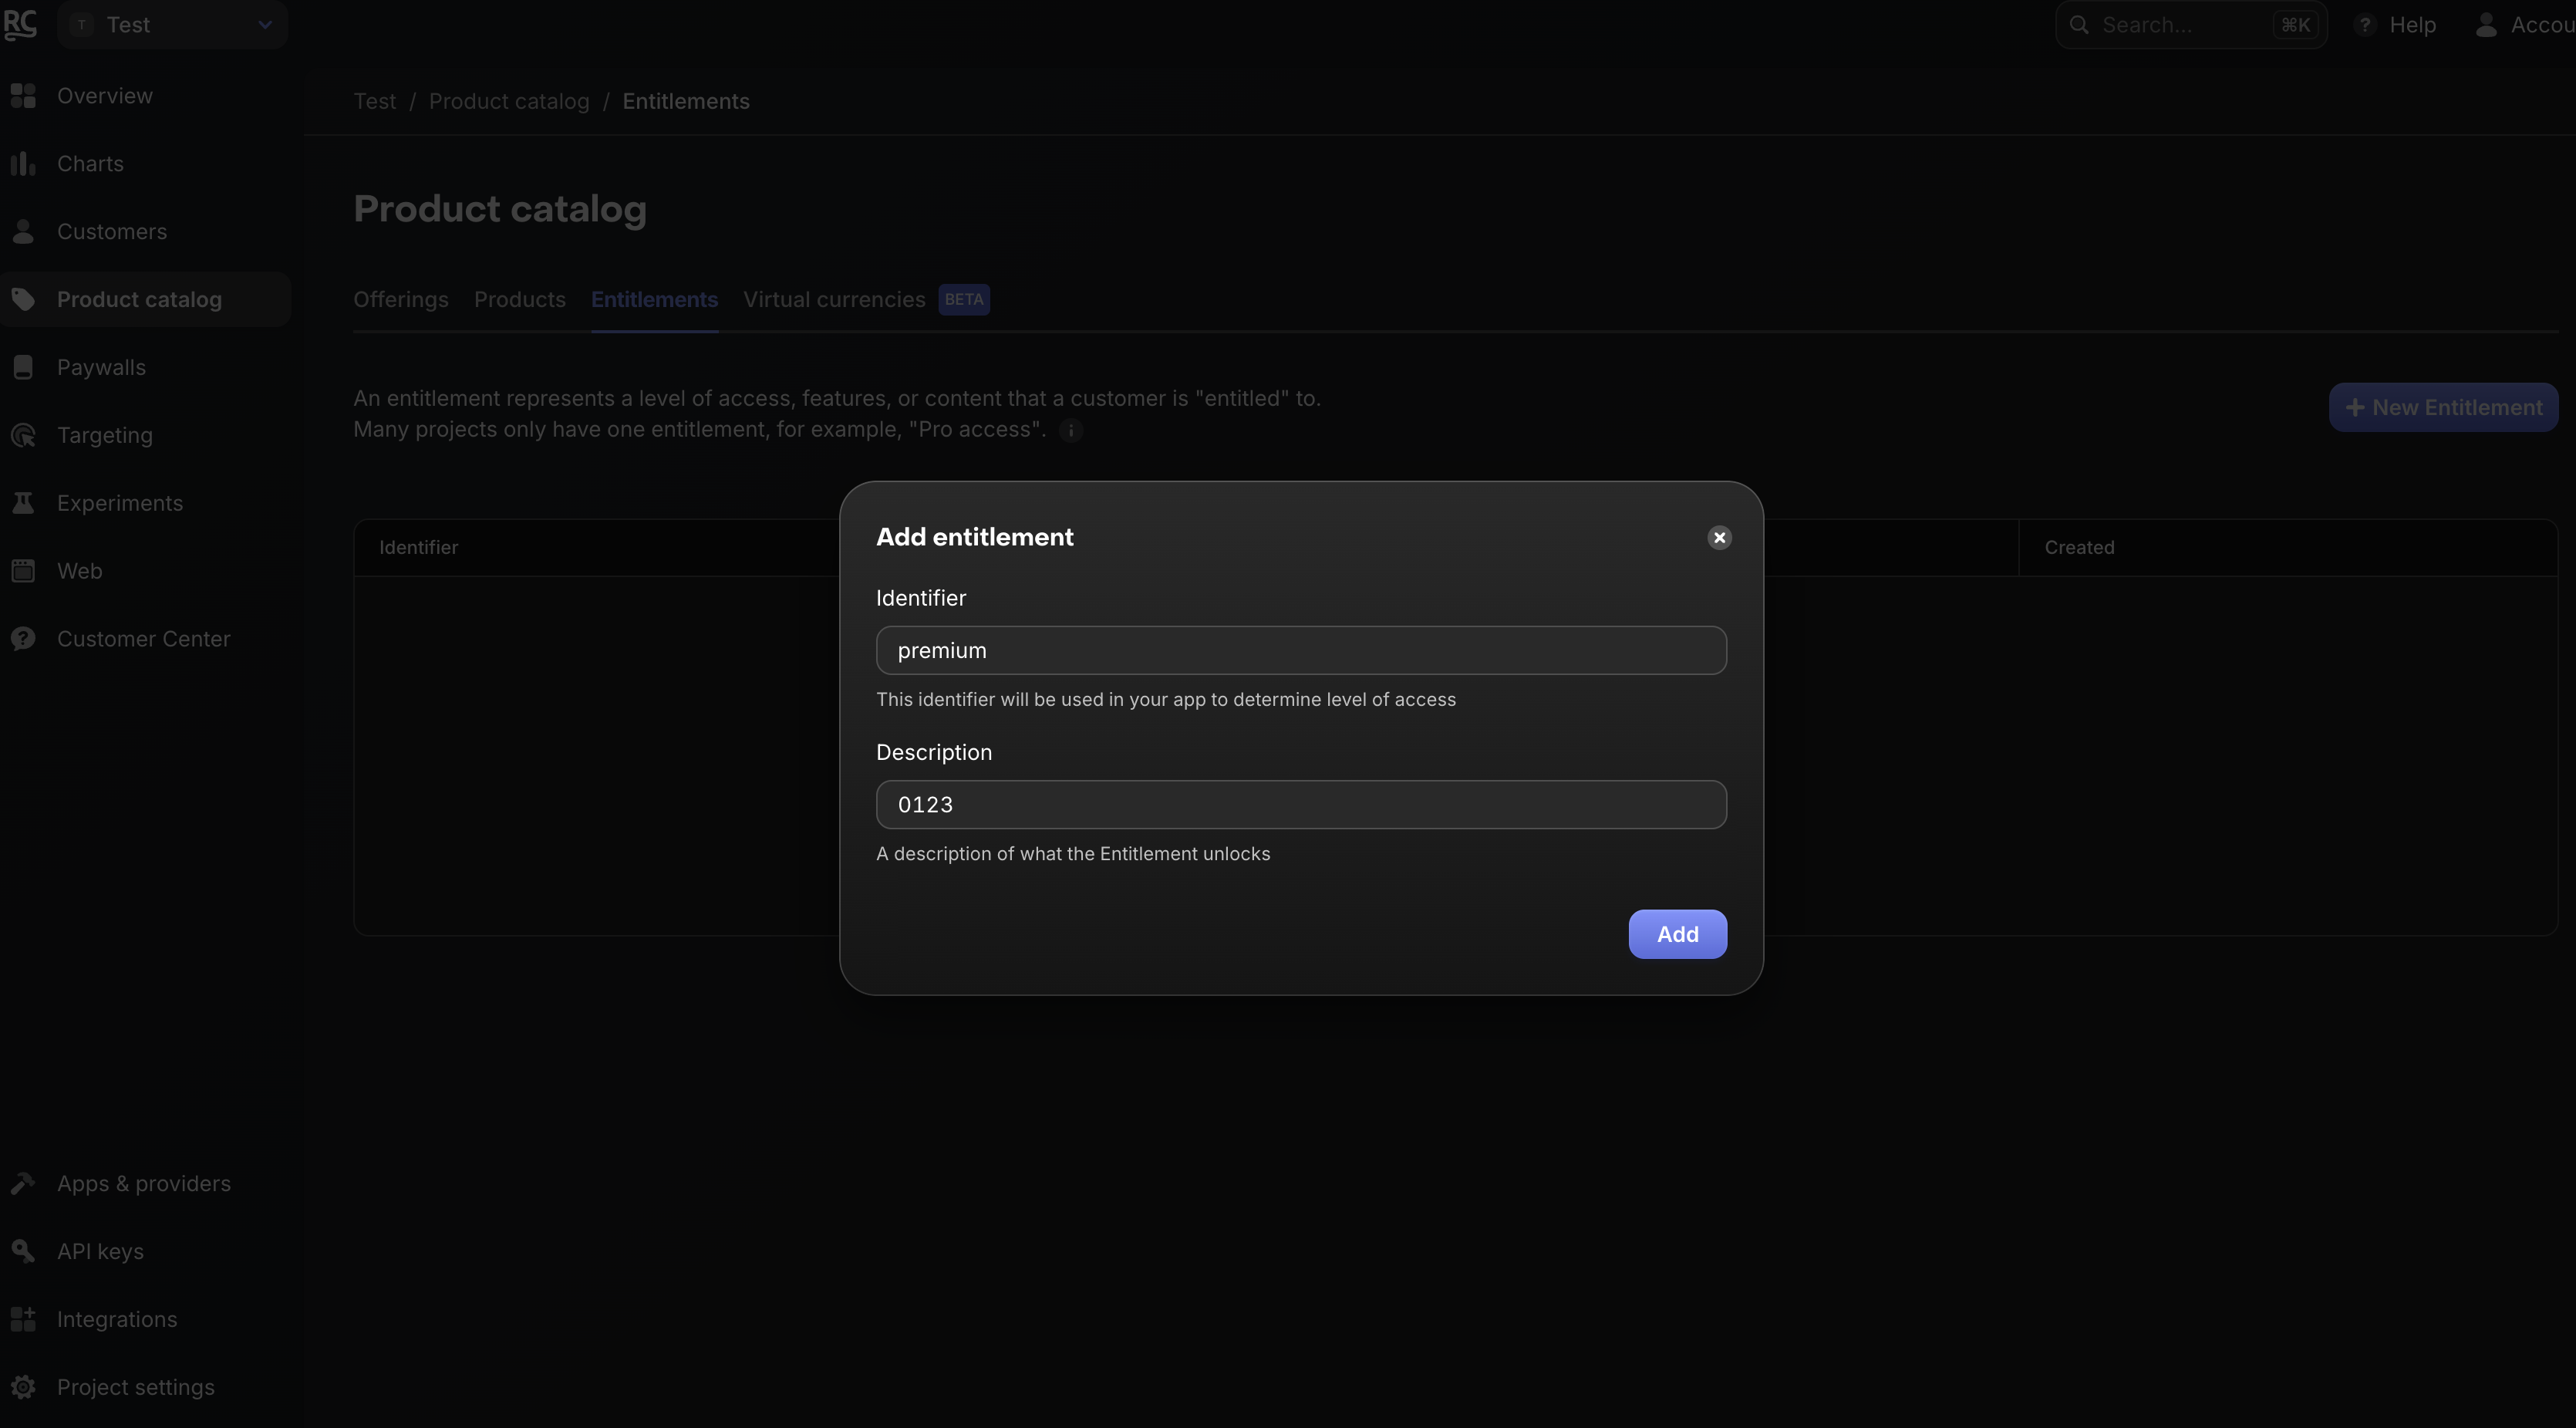2576x1428 pixels.
Task: Click the Customer Center chat icon
Action: [x=23, y=639]
